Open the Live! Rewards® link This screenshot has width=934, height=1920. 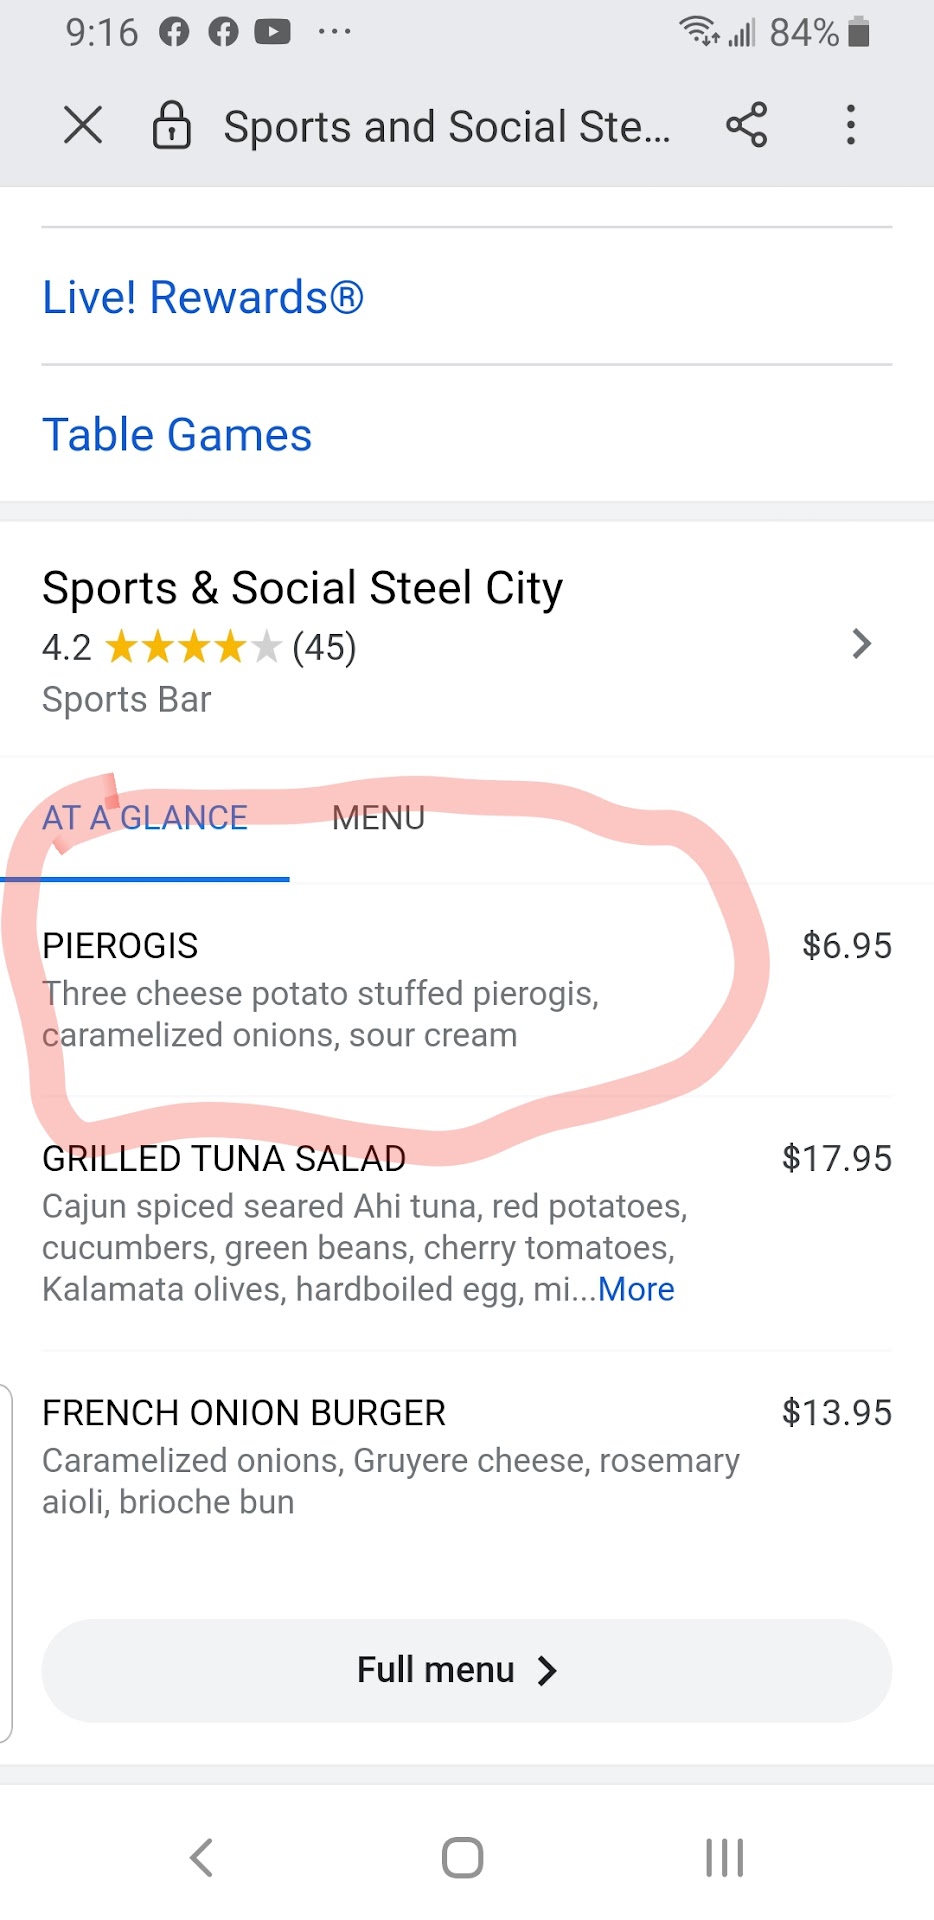click(203, 297)
